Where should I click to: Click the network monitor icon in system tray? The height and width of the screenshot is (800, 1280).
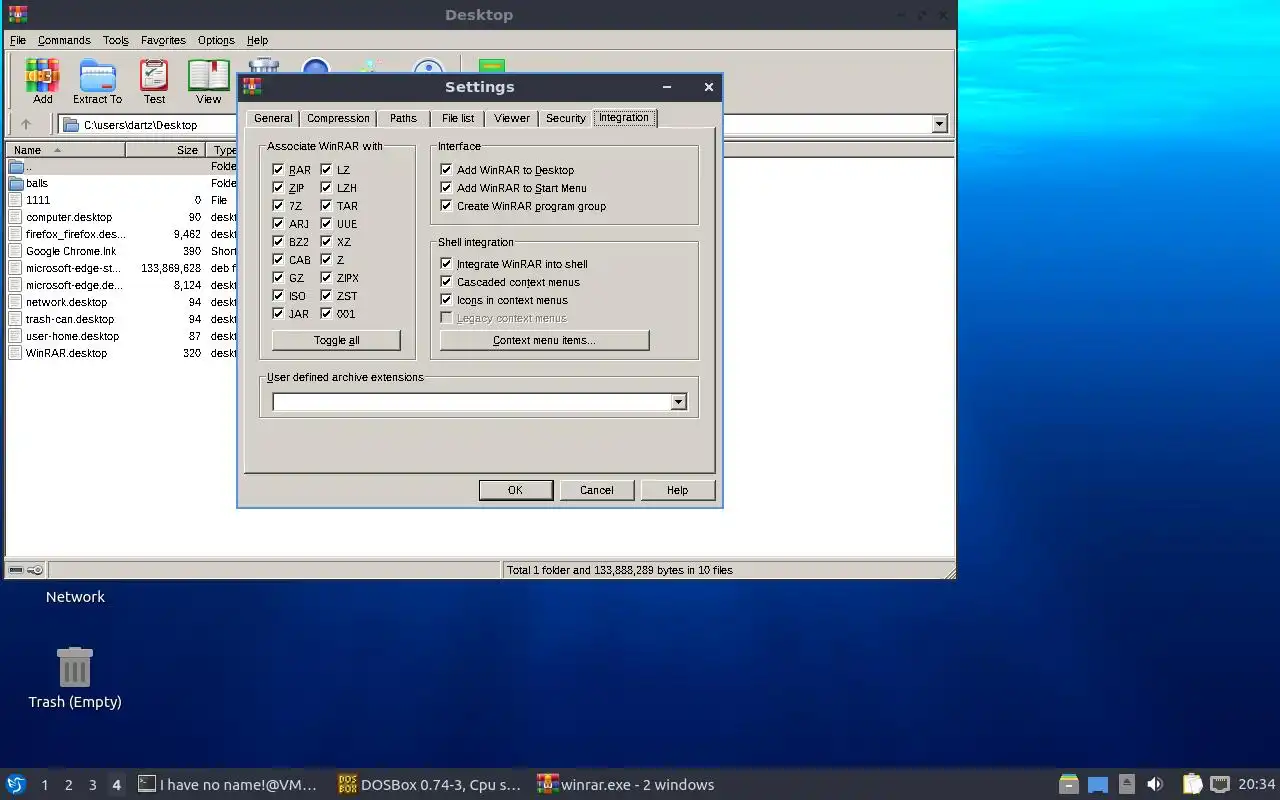click(x=1219, y=784)
